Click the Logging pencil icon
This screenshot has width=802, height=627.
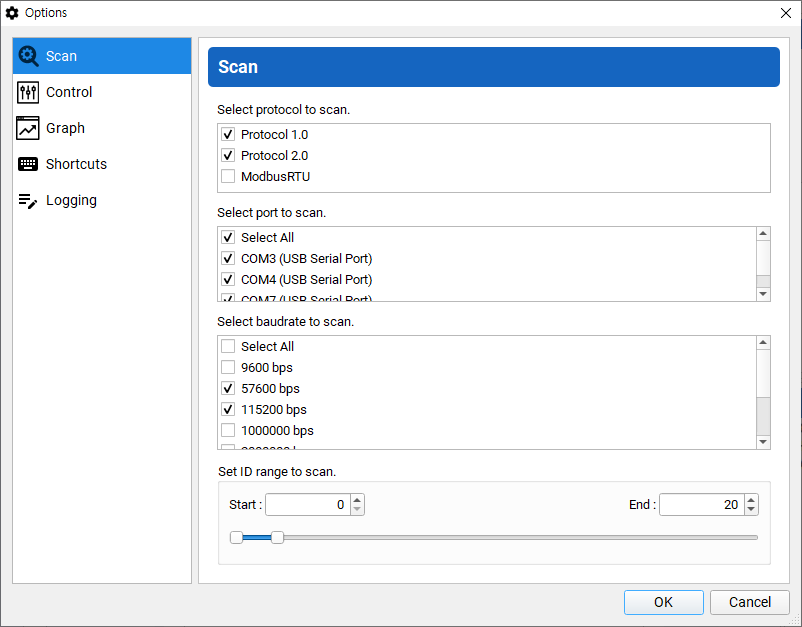(28, 200)
